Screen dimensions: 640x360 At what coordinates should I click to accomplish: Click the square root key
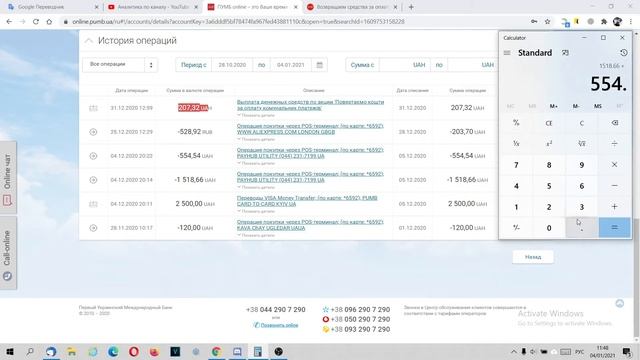(582, 144)
